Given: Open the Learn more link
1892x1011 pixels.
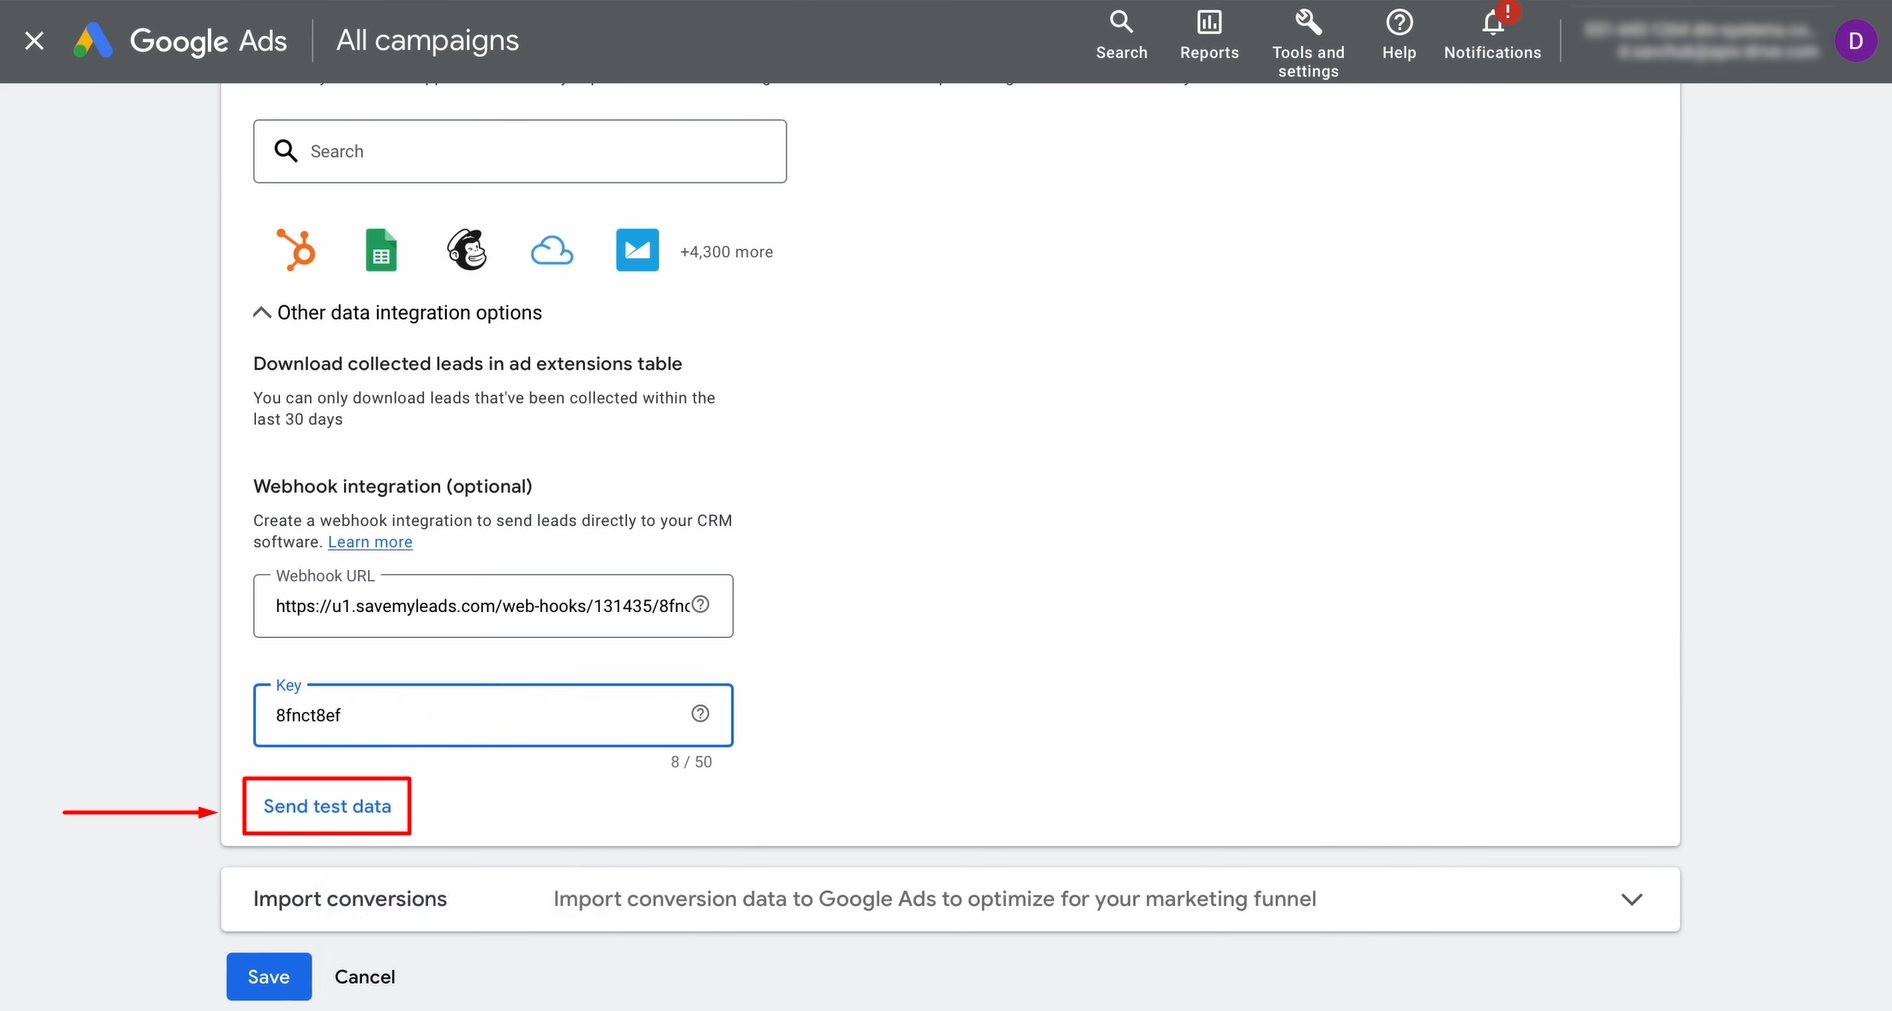Looking at the screenshot, I should point(370,542).
